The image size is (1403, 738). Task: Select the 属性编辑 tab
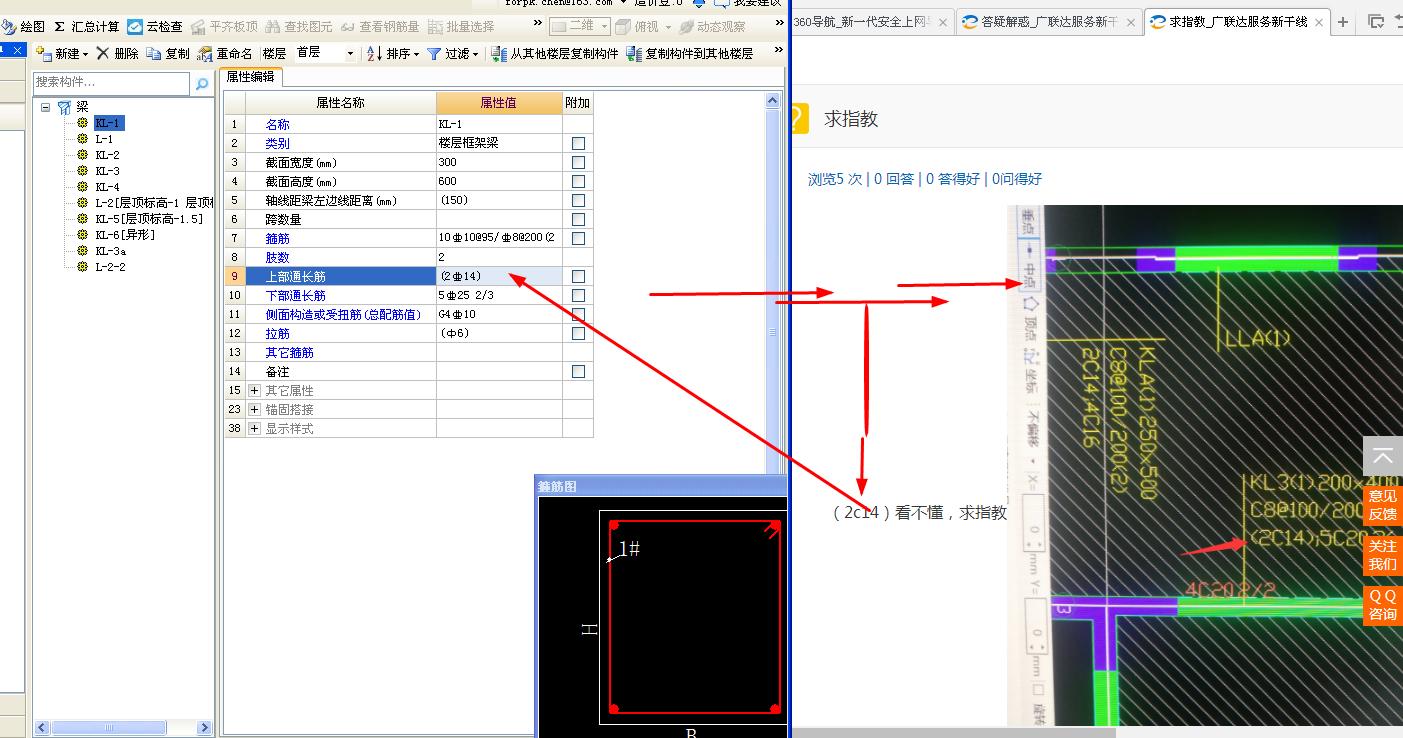click(250, 76)
